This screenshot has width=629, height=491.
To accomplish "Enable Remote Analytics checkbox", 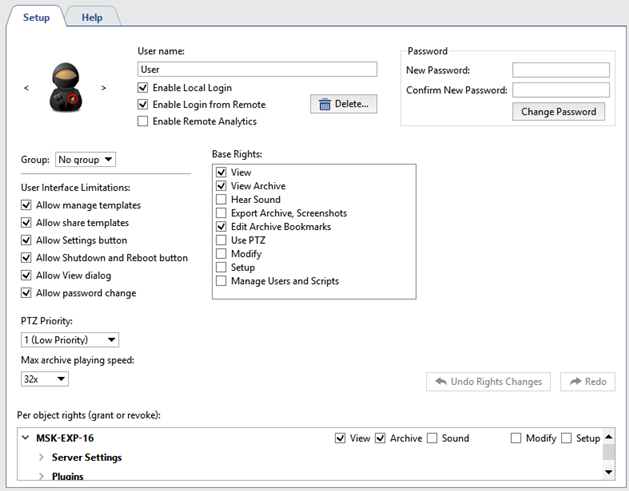I will pos(143,121).
